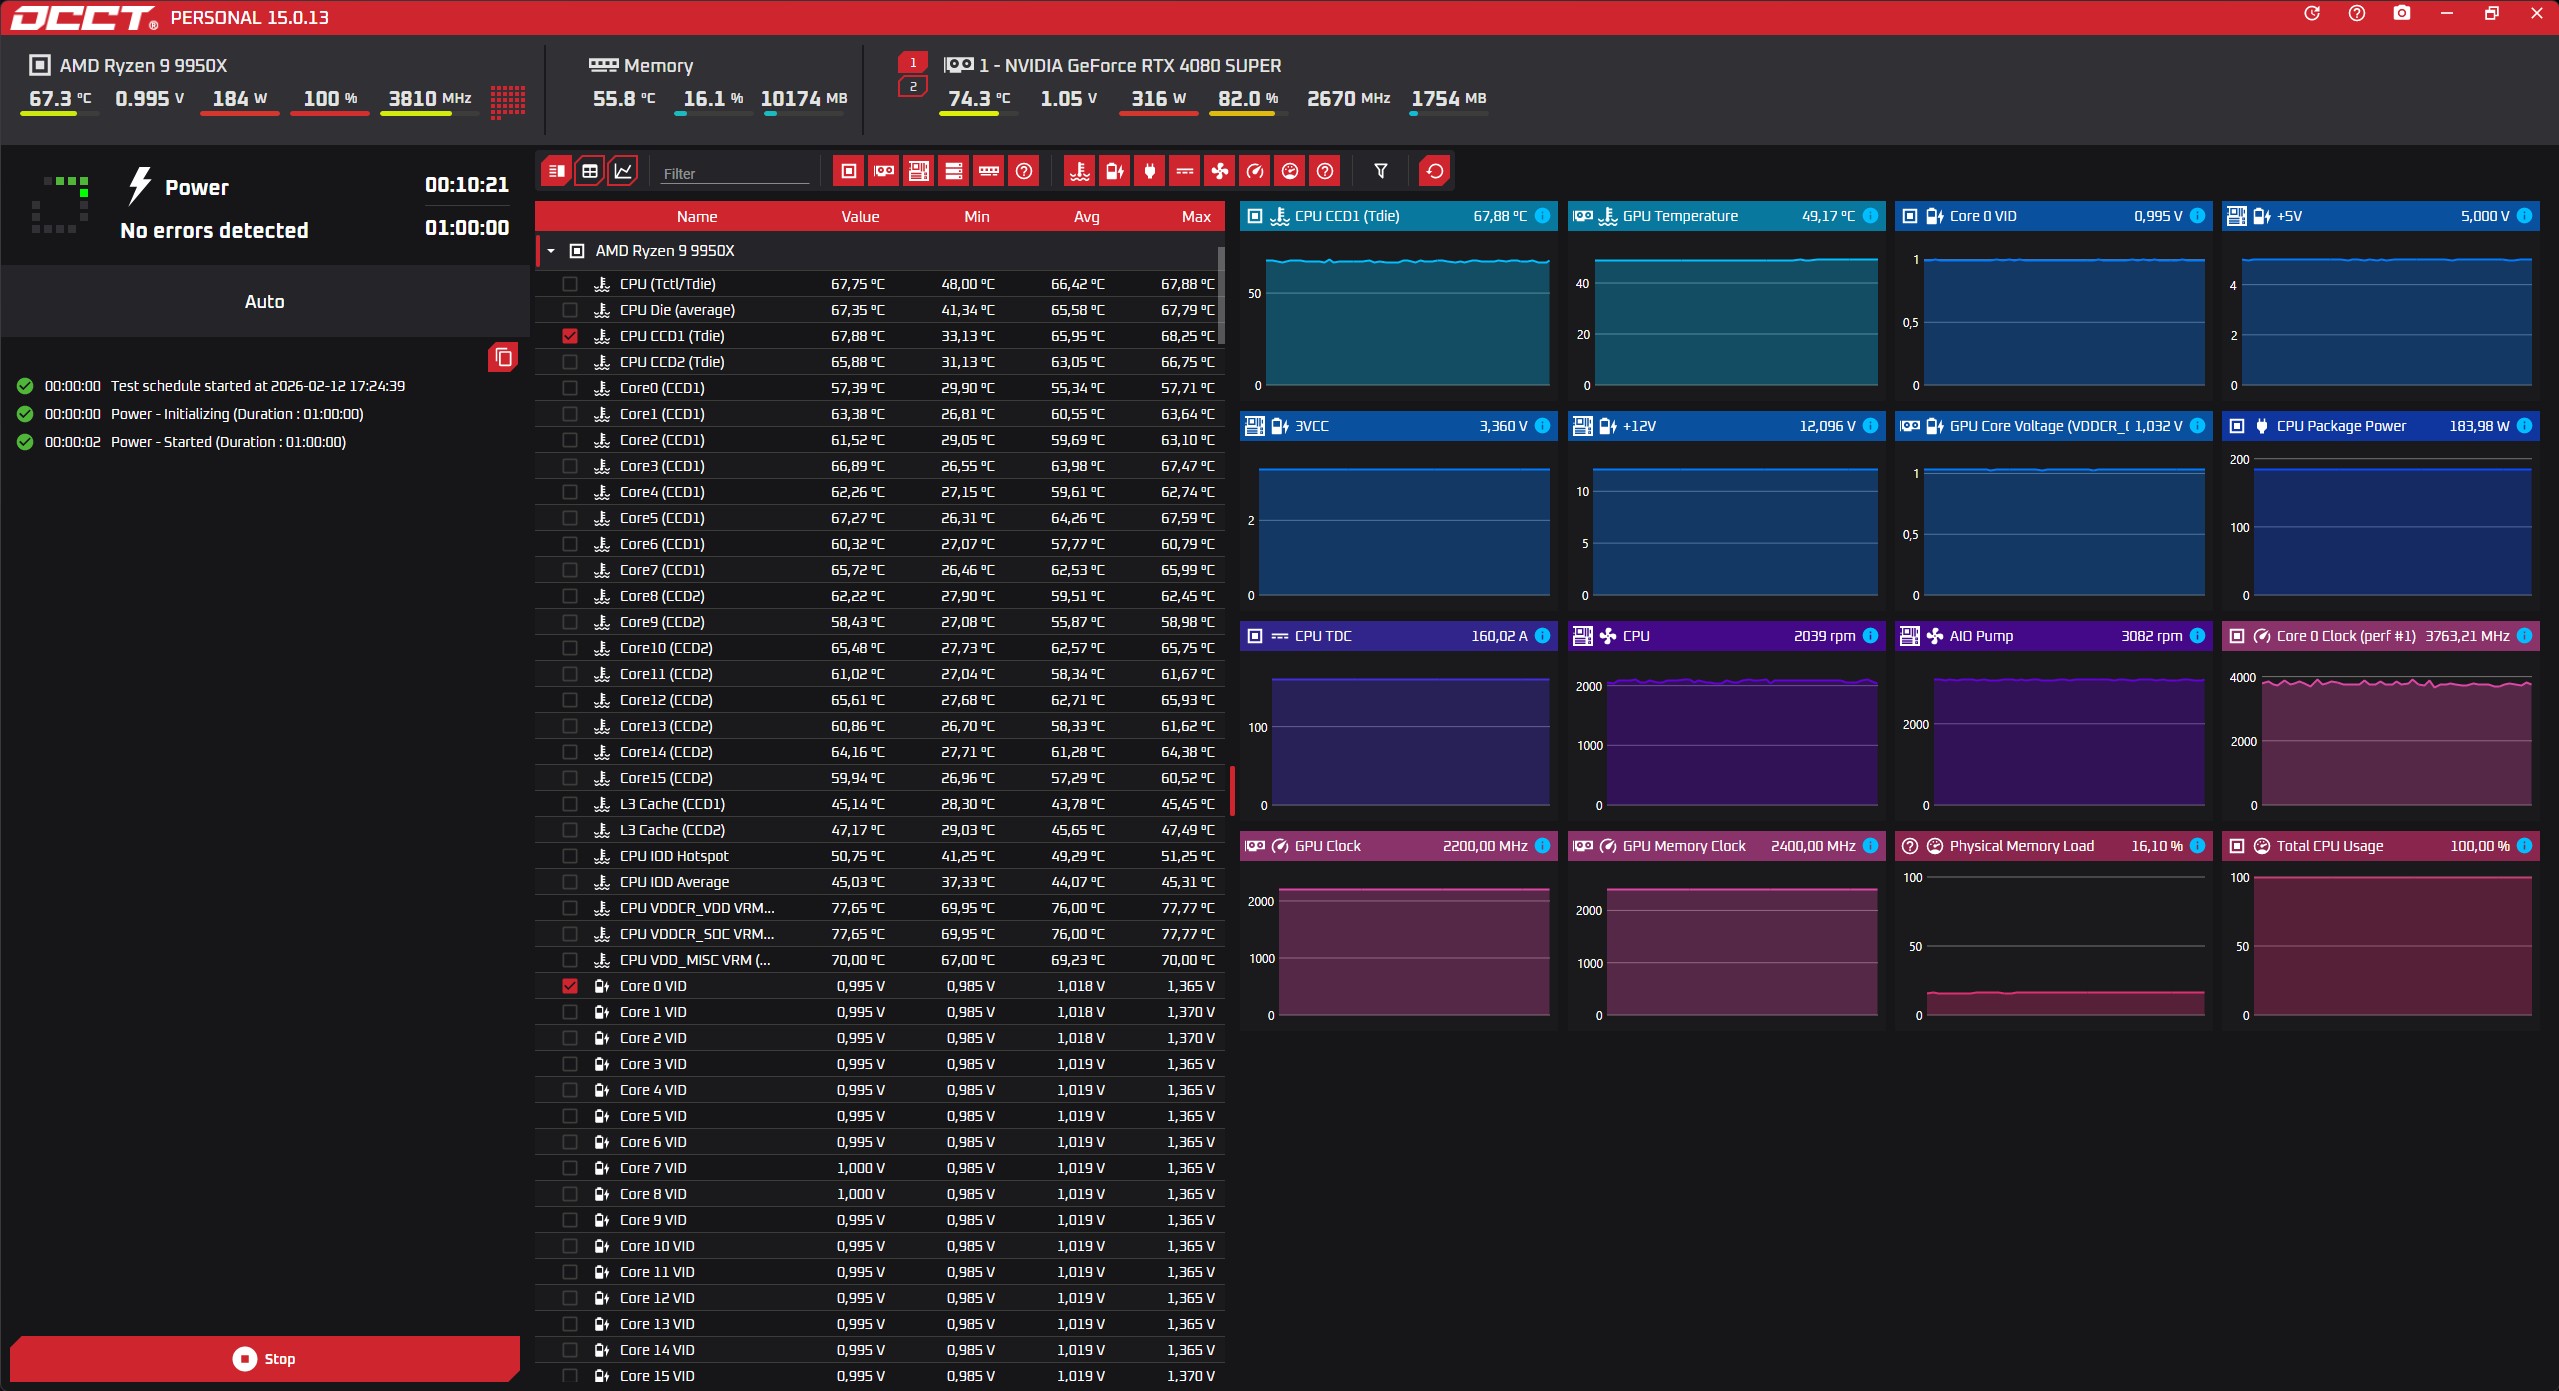Sort the table by Max column
This screenshot has height=1391, width=2559.
[1195, 216]
